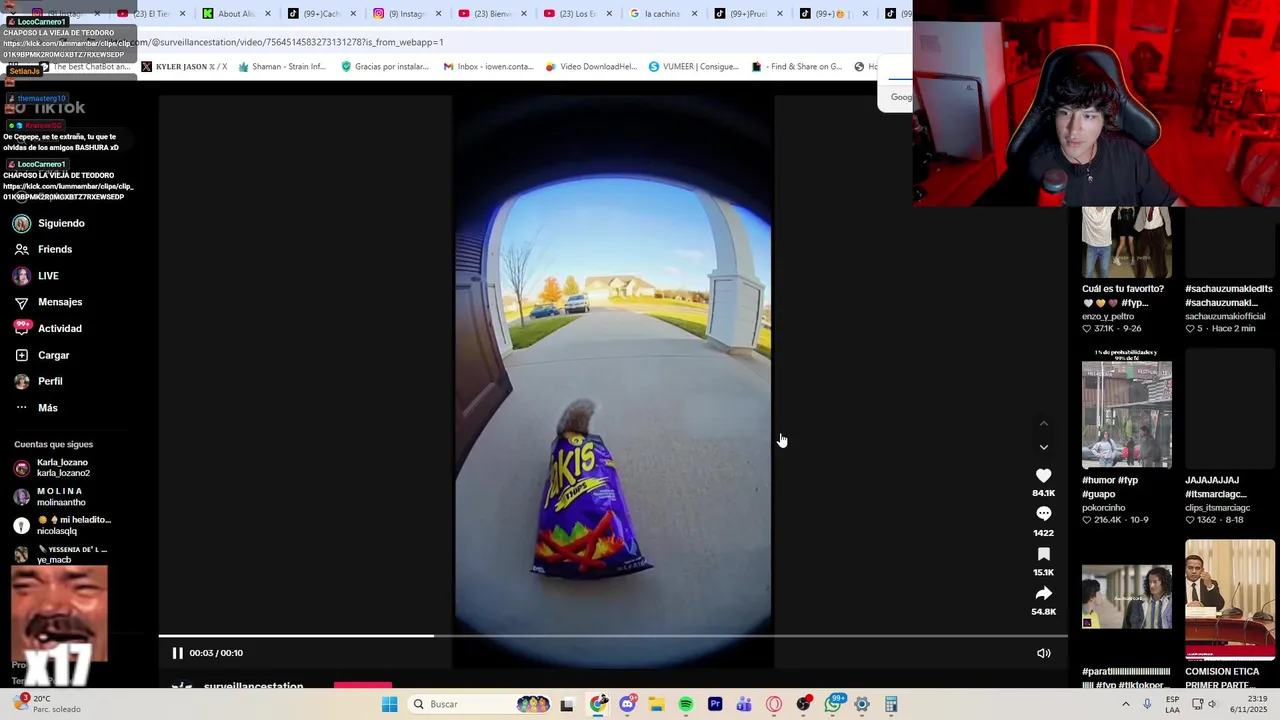Switch to the '(23) Los E' YouTube tab
1280x720 pixels.
tap(577, 14)
